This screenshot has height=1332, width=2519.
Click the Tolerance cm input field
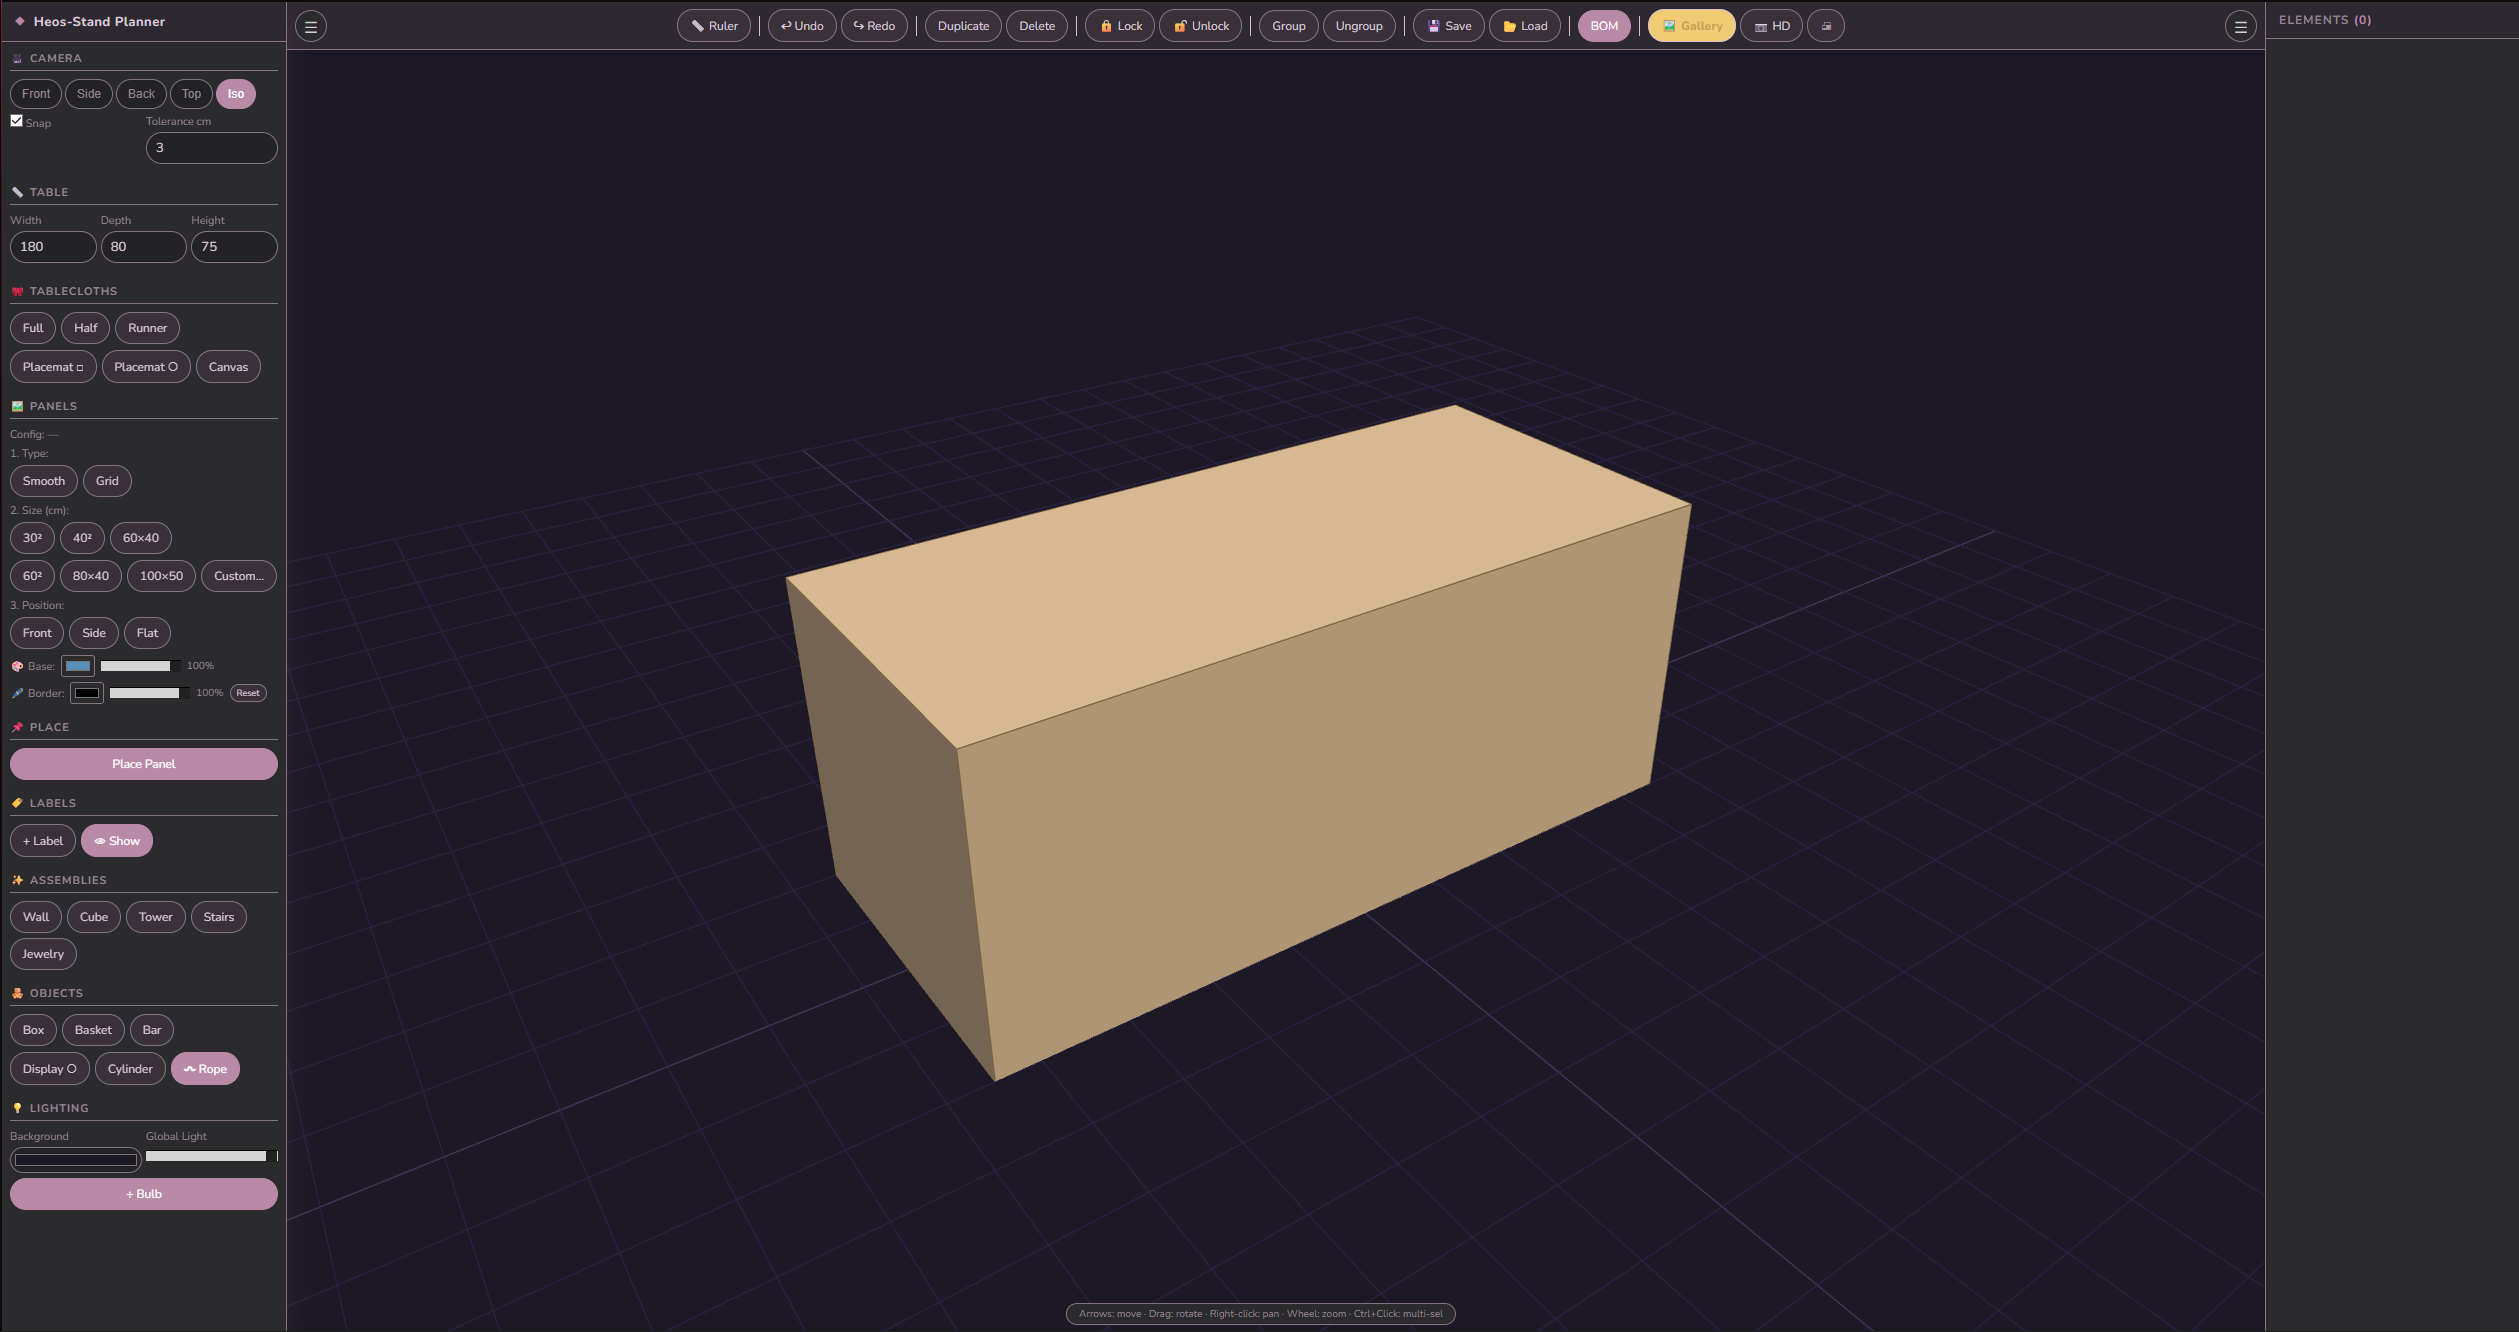pos(211,148)
